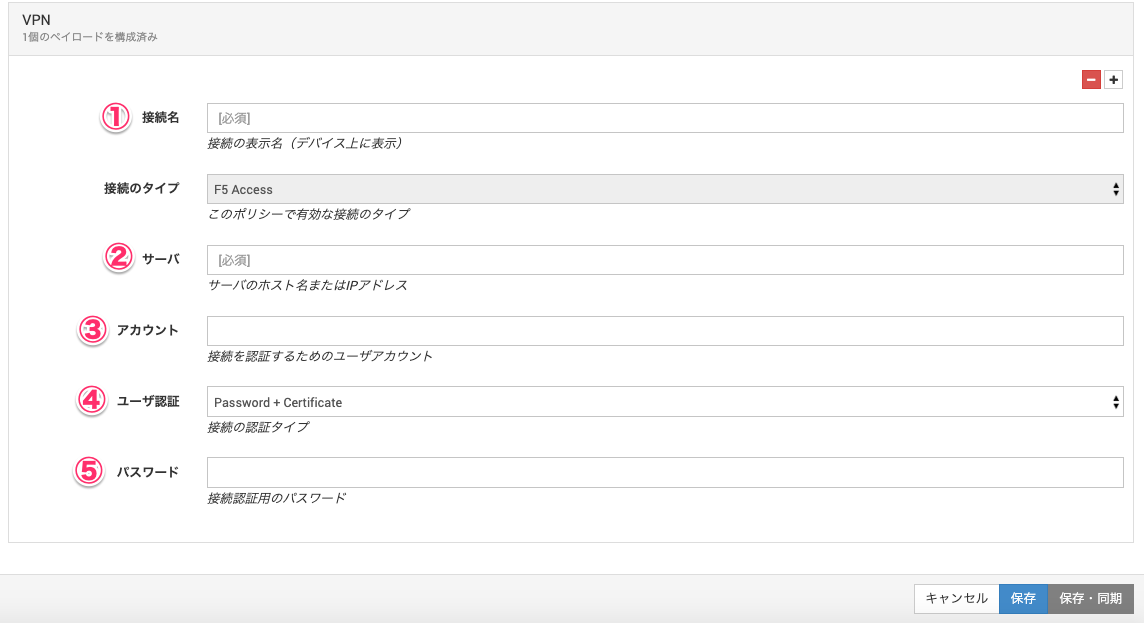Click the ユーザ認証 field label
1144x623 pixels.
pos(155,402)
